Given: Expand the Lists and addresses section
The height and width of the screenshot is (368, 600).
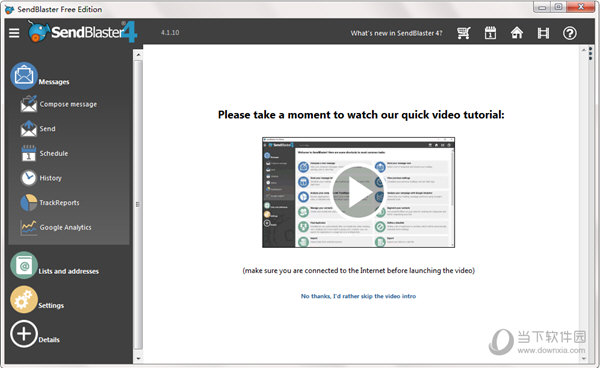Looking at the screenshot, I should [68, 271].
